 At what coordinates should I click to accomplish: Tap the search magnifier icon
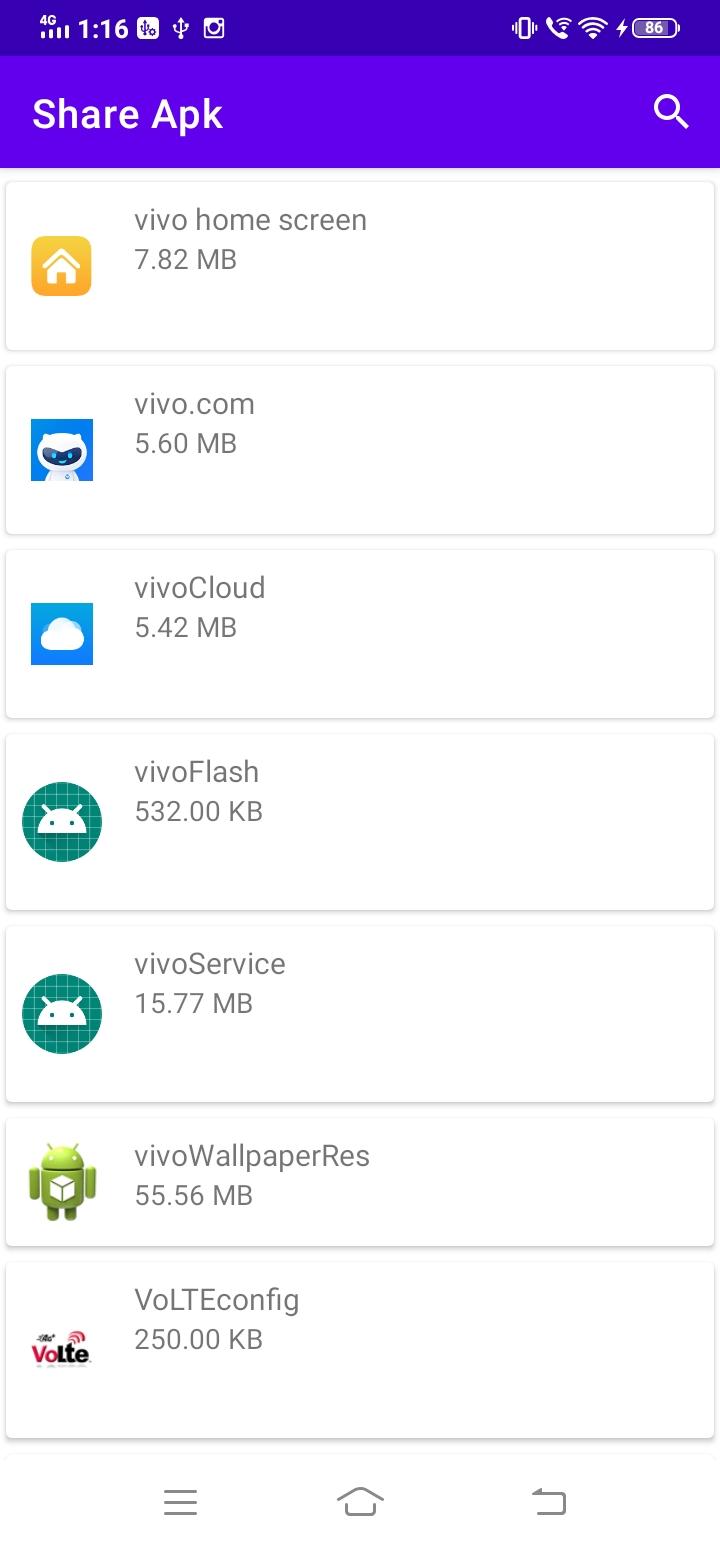[671, 112]
